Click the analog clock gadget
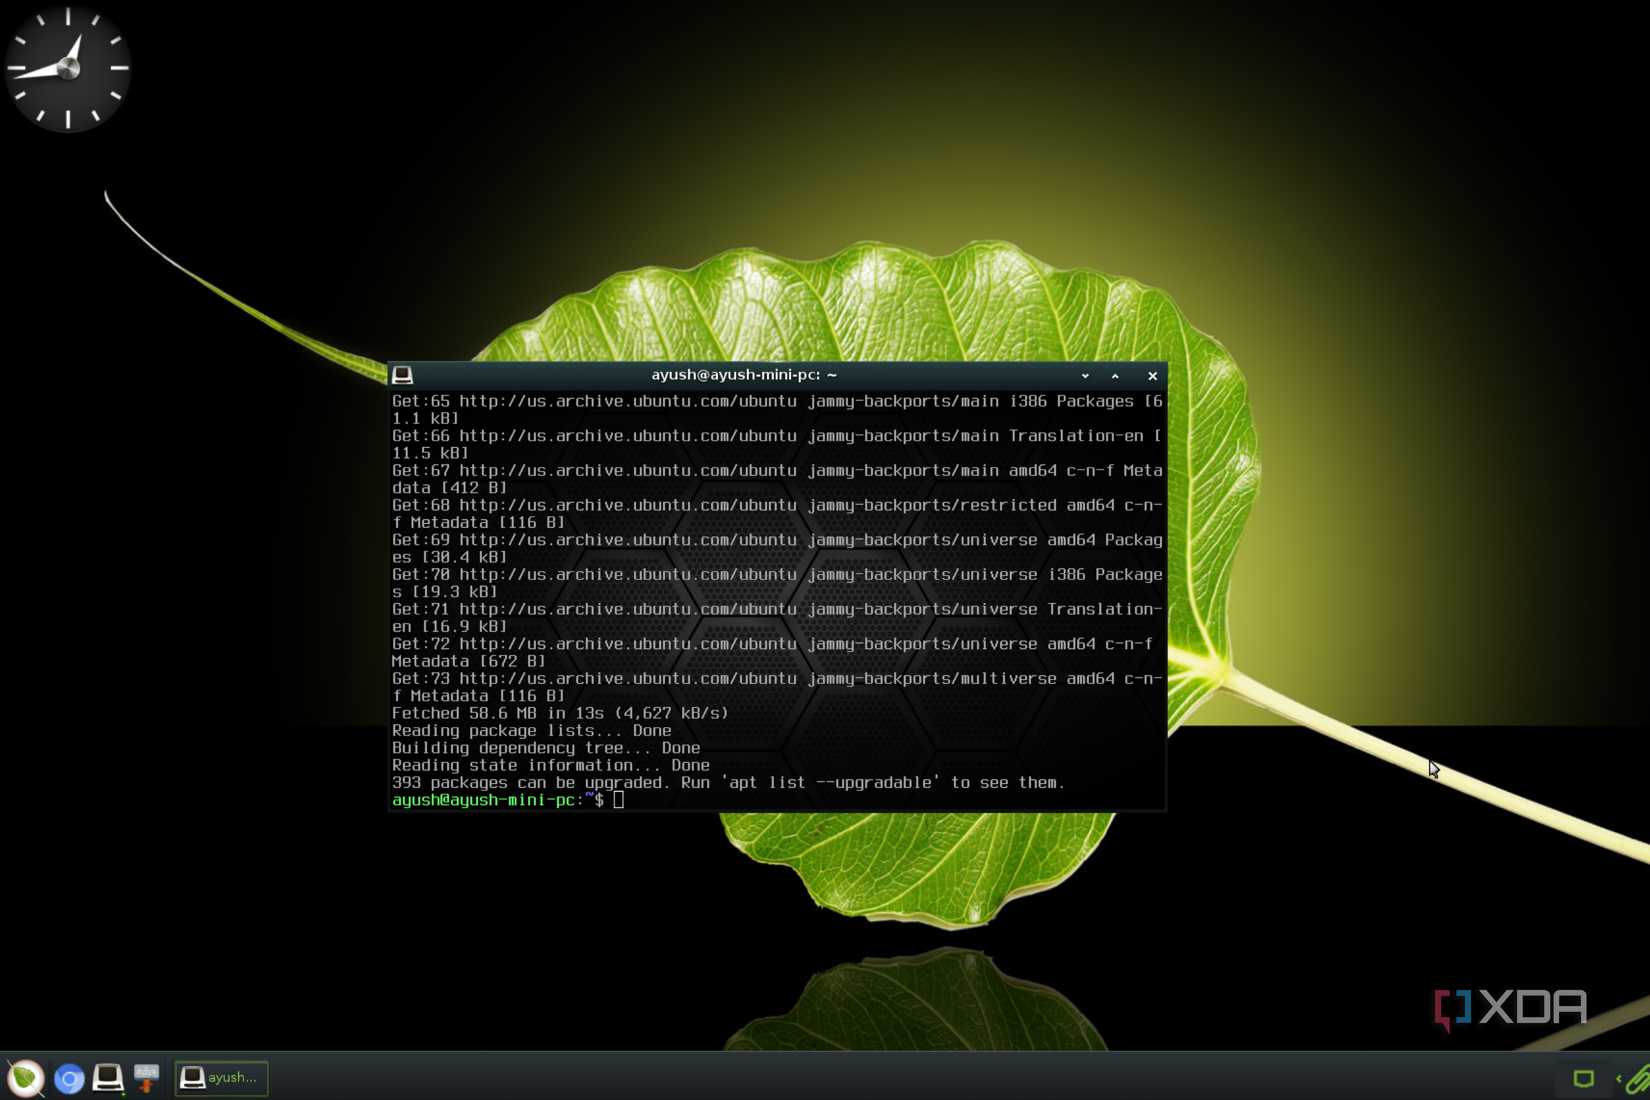 [68, 68]
